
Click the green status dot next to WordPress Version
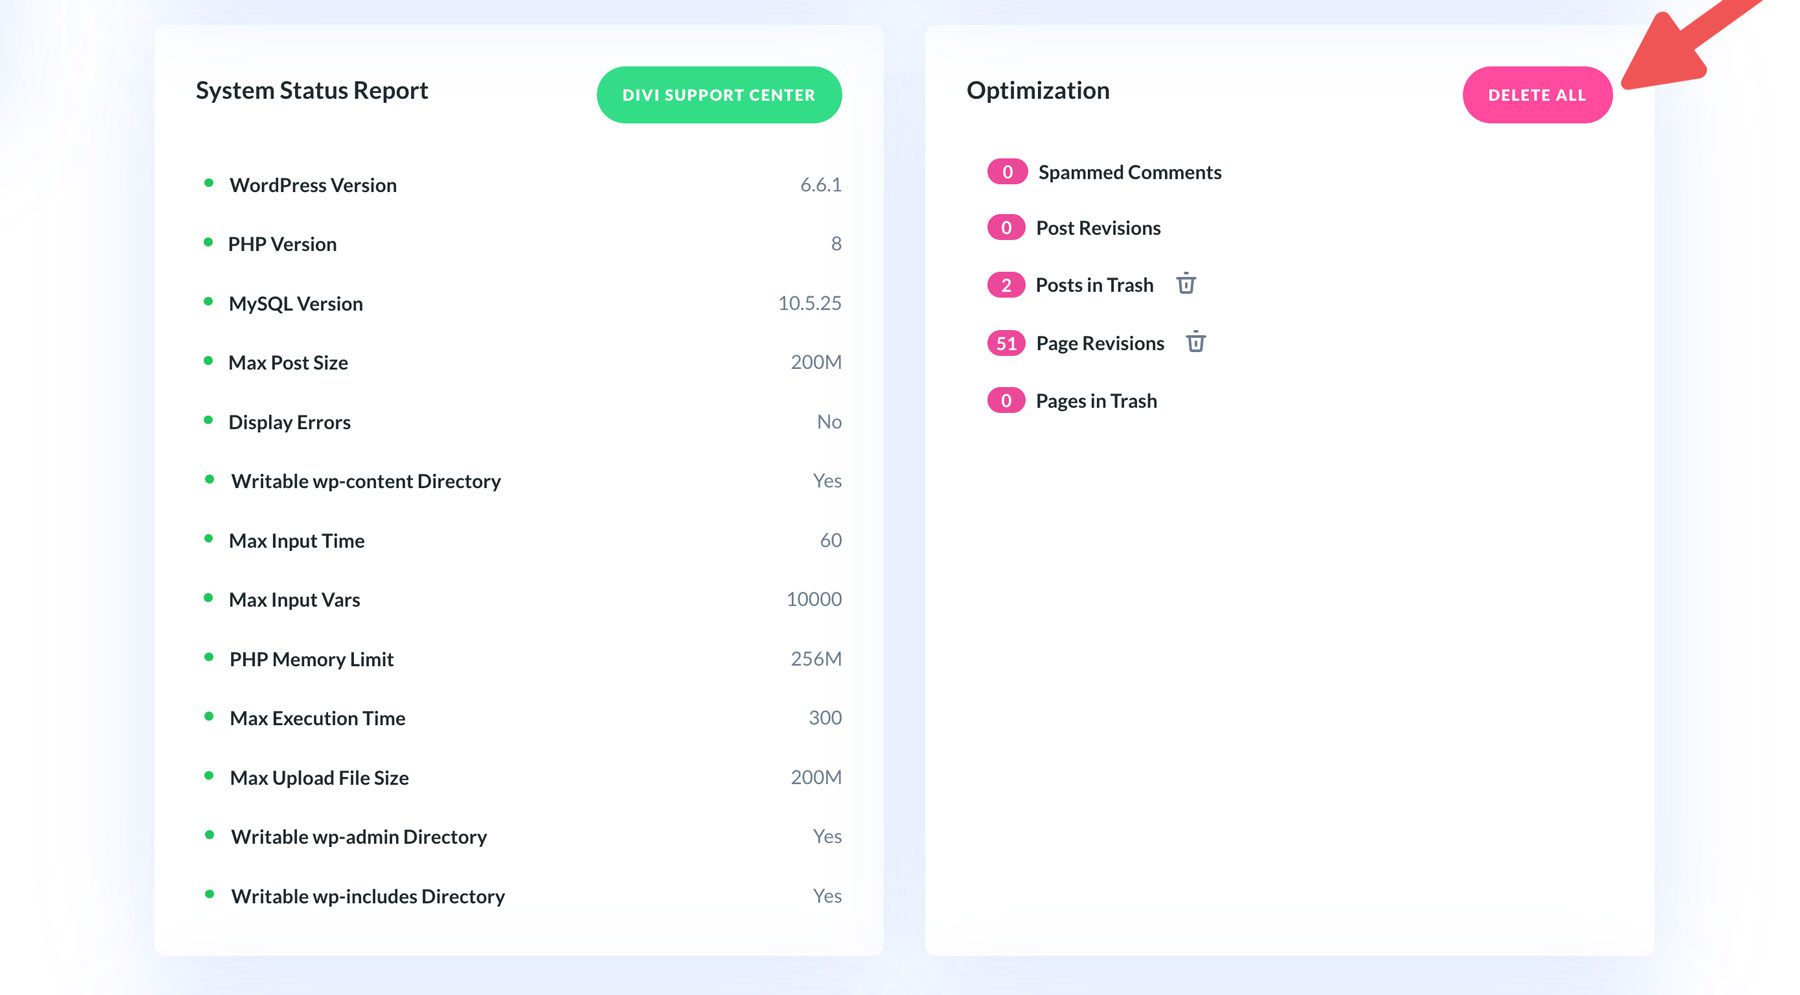point(209,183)
